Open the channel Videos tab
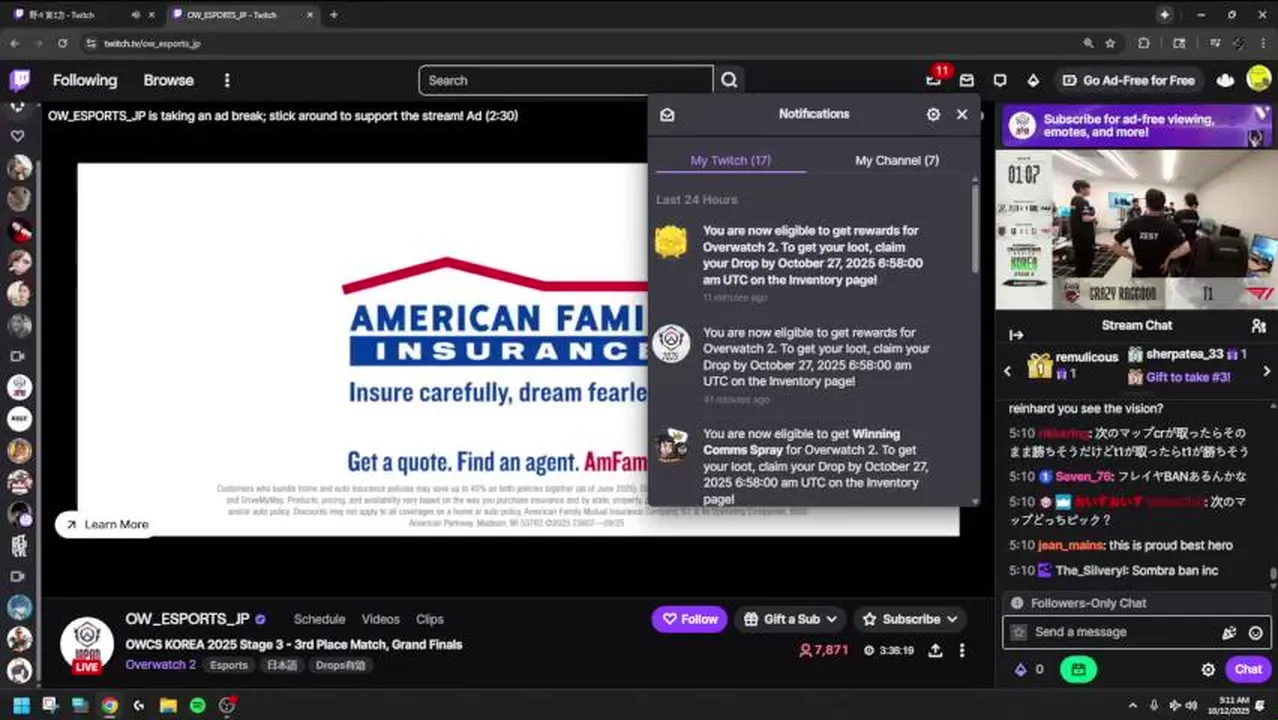 pyautogui.click(x=380, y=619)
